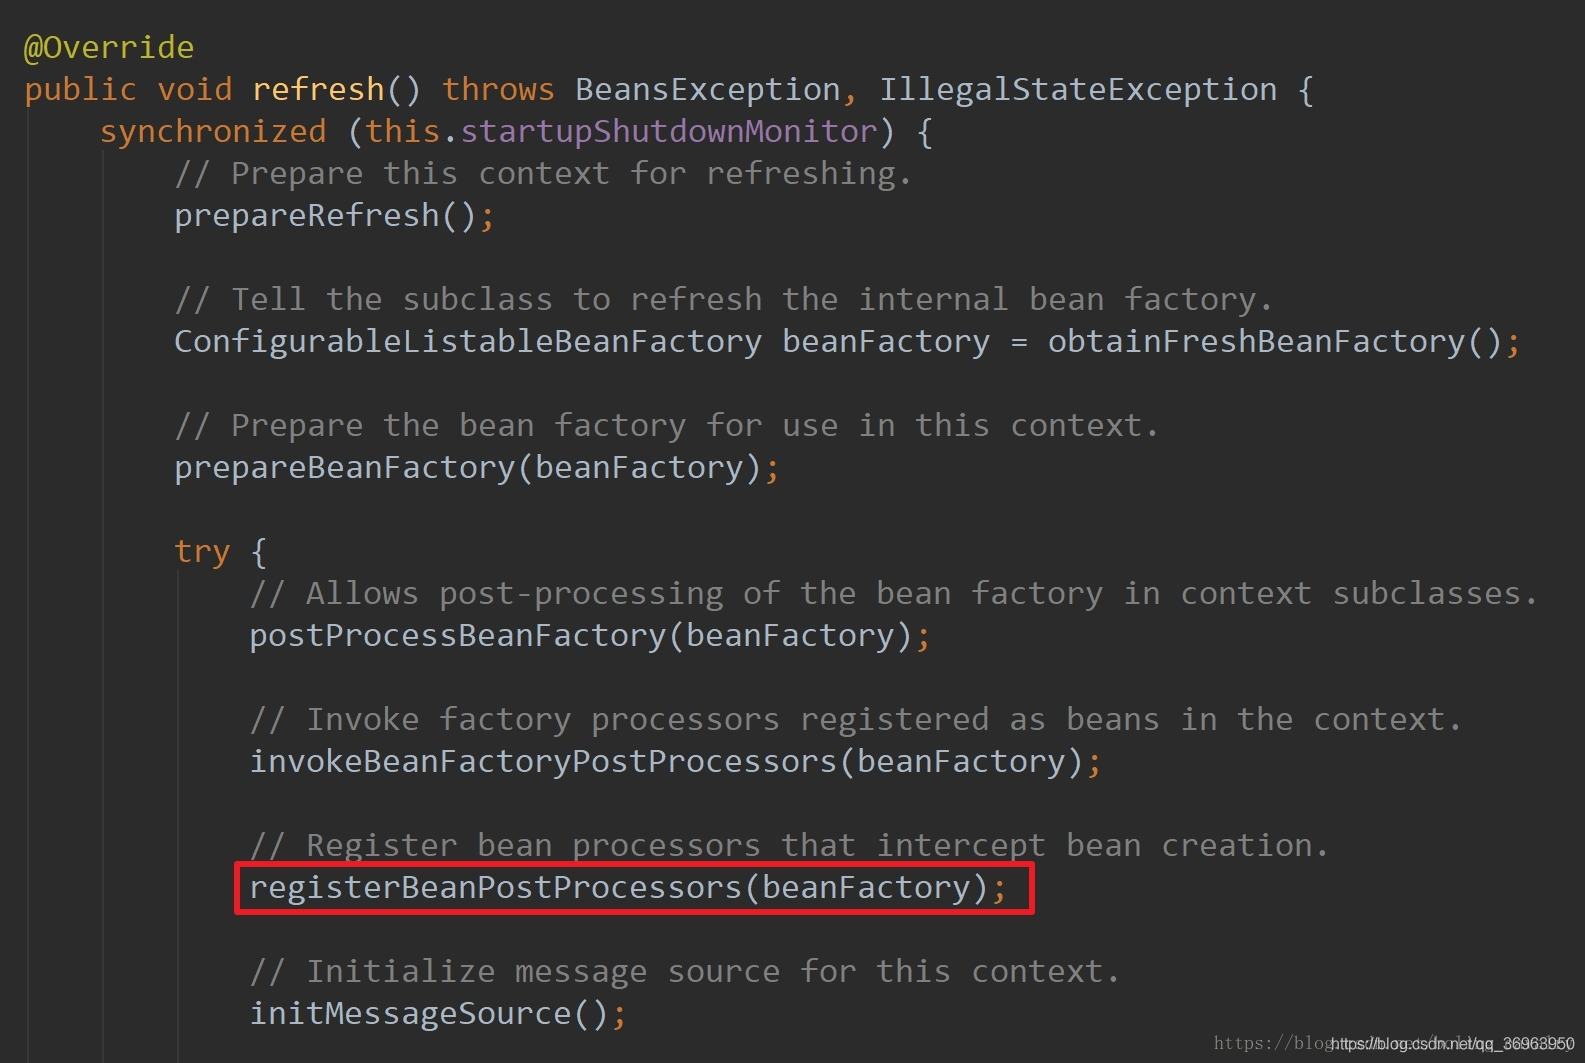Select the refresh method name
The image size is (1585, 1063).
click(318, 89)
